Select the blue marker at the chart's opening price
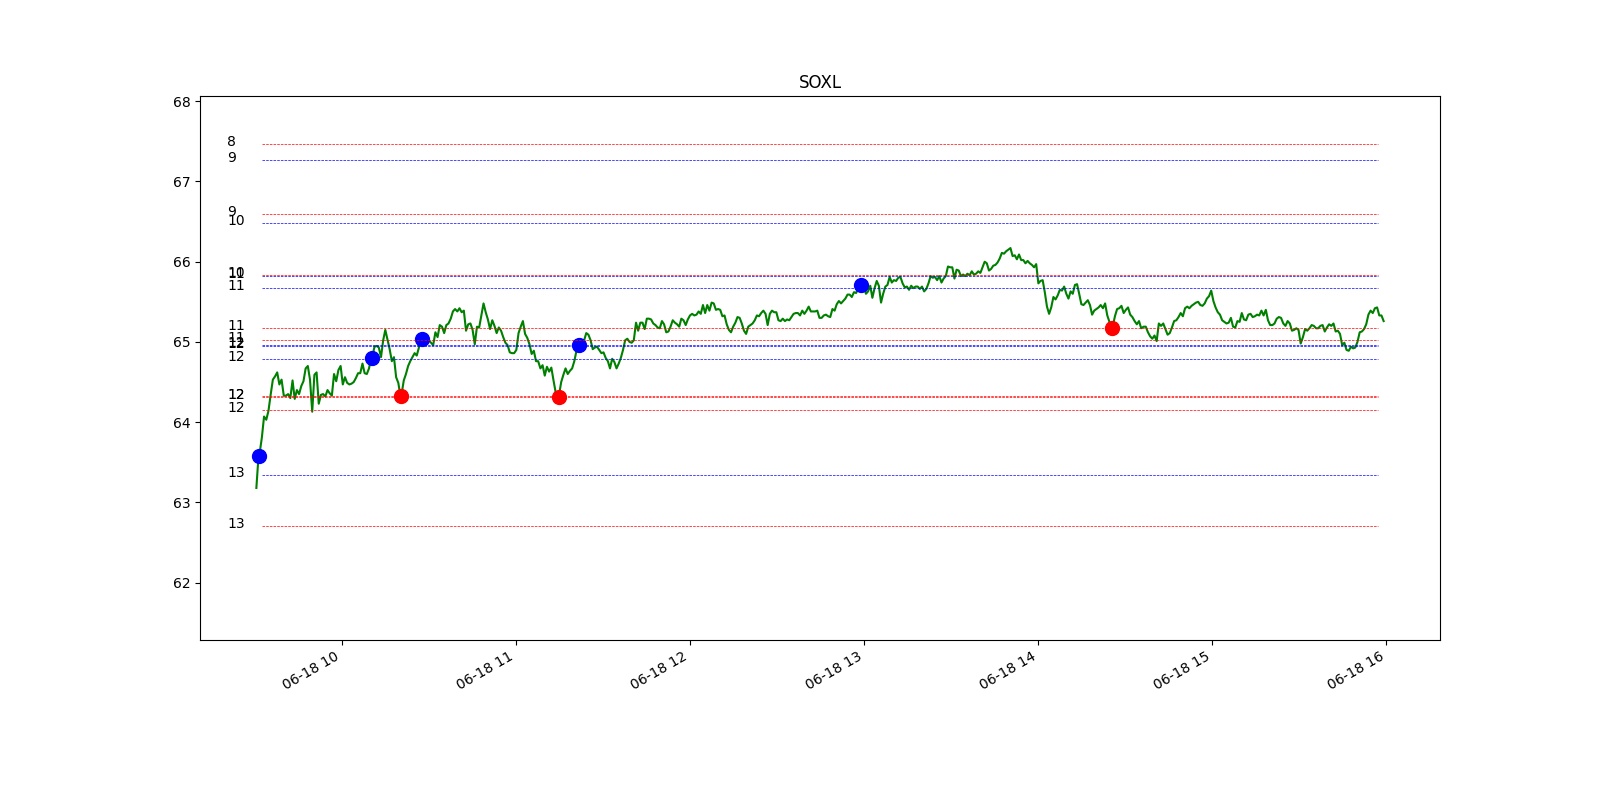1600x800 pixels. [x=259, y=456]
